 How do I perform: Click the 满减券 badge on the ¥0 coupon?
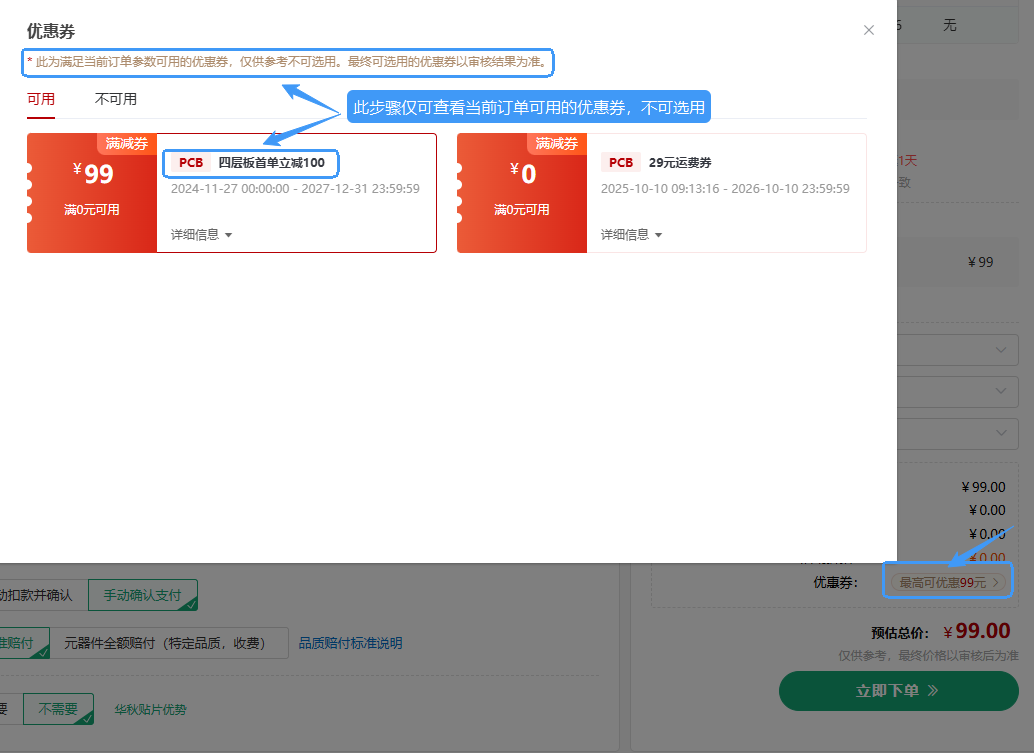[557, 144]
